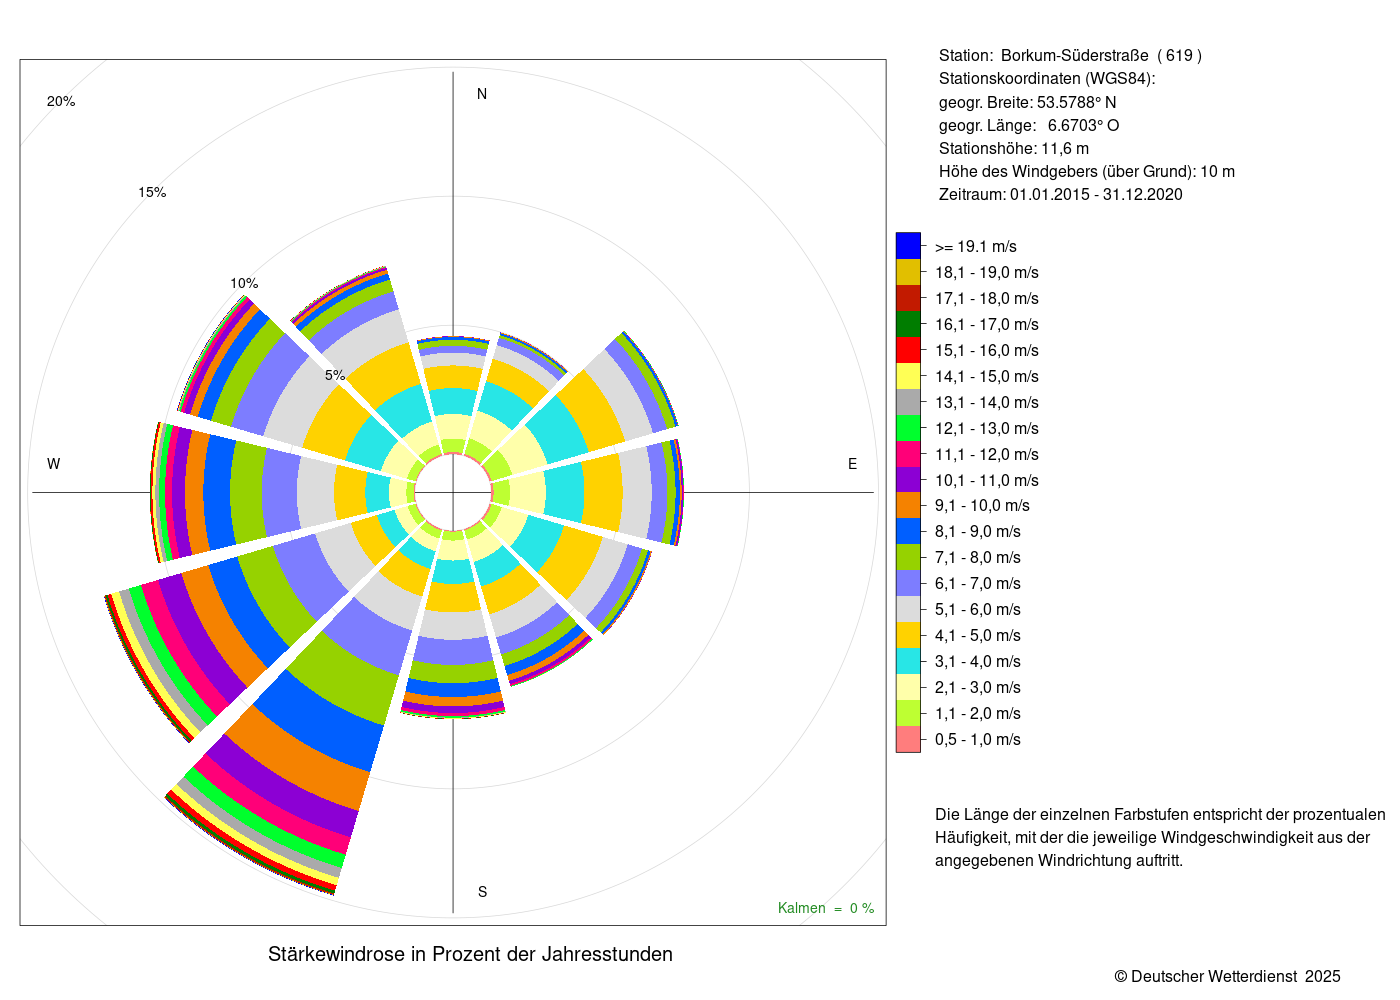The height and width of the screenshot is (1000, 1400).
Task: Click the 15% ring label
Action: coord(152,192)
